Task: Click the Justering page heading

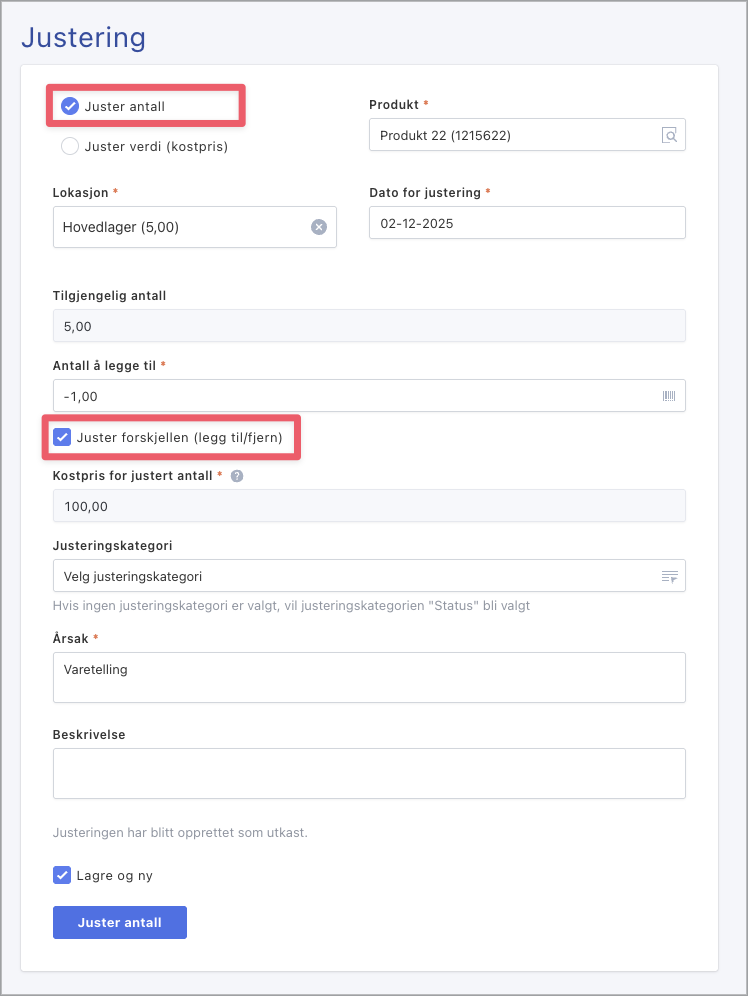Action: [84, 38]
